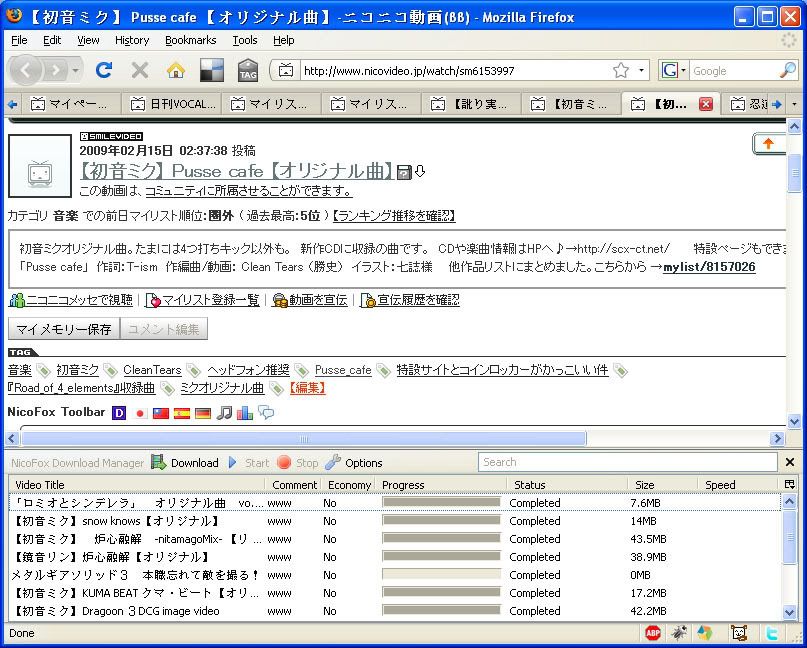Open the Google search engine selector
Screen dimensions: 807x648
pyautogui.click(x=674, y=71)
